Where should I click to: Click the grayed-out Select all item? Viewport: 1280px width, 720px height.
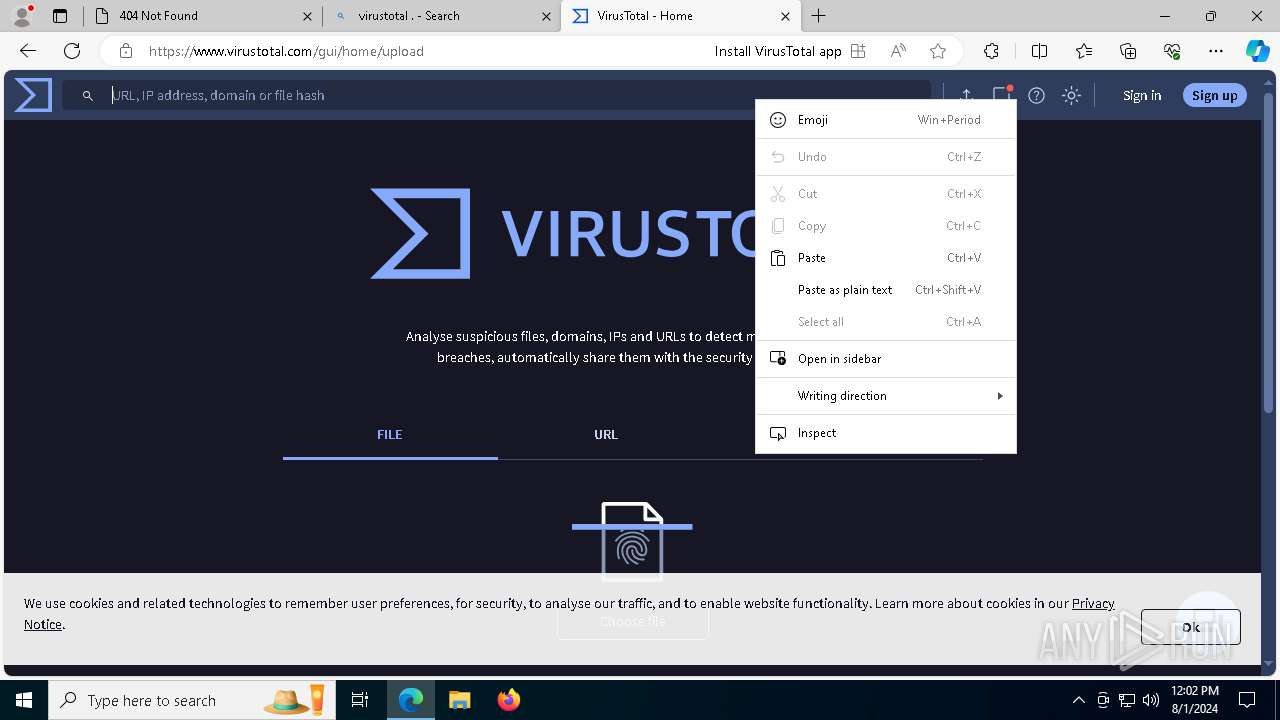click(886, 322)
